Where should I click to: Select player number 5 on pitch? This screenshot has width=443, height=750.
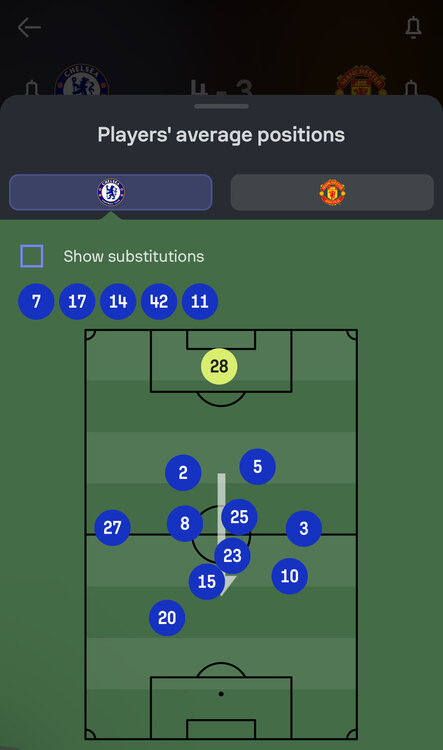[x=257, y=466]
